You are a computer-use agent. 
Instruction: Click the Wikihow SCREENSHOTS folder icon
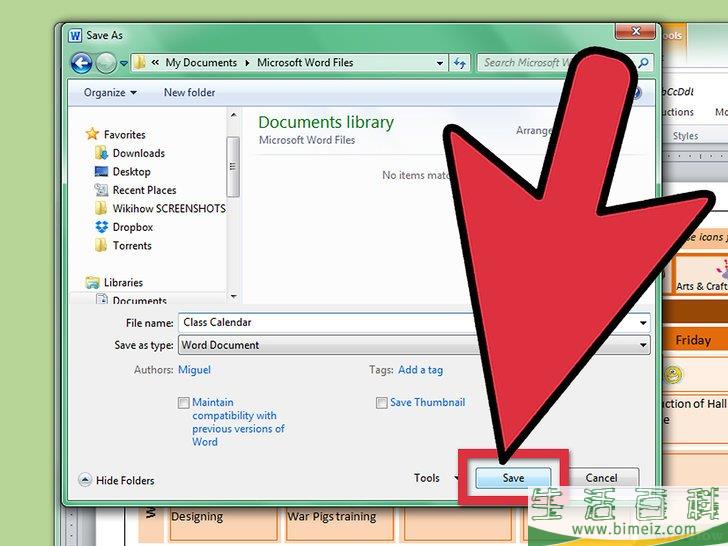(101, 208)
